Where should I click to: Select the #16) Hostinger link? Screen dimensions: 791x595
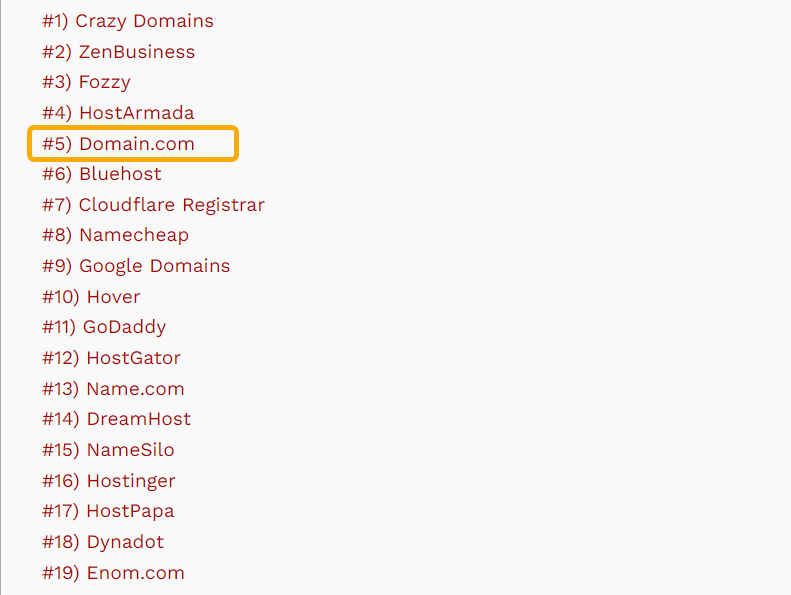(x=109, y=481)
